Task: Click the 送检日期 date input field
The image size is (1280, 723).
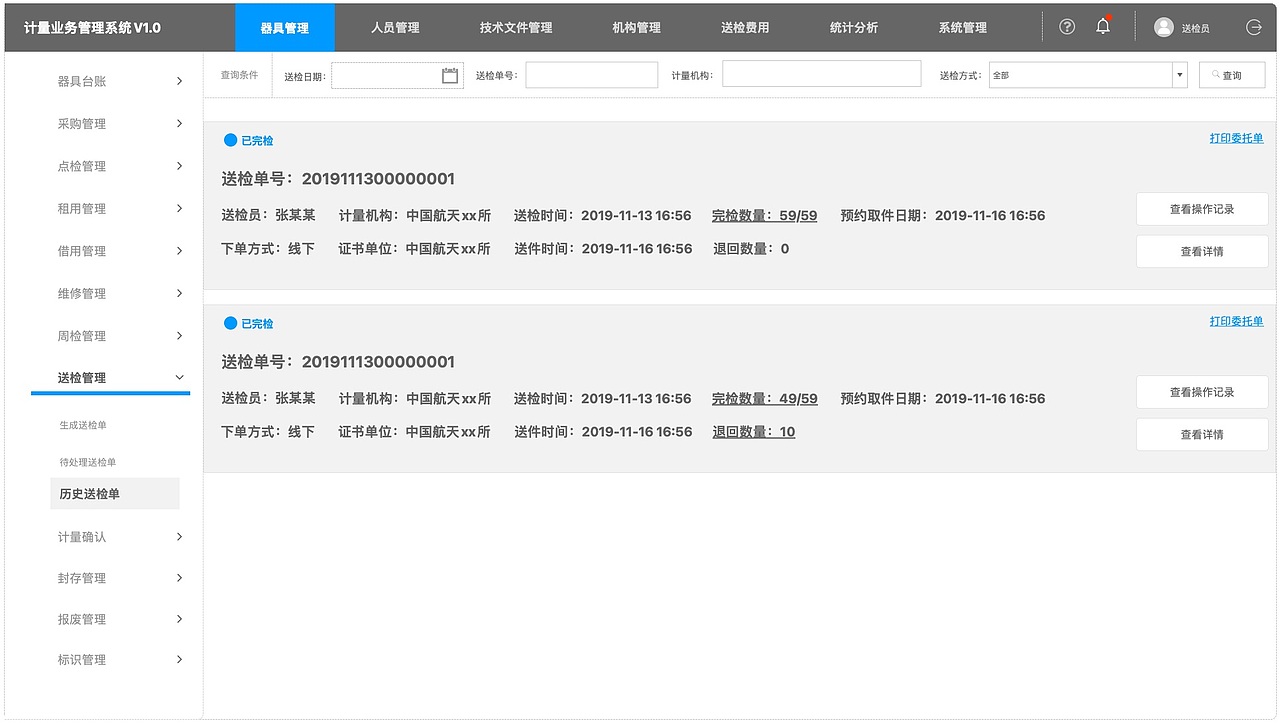Action: coord(397,75)
